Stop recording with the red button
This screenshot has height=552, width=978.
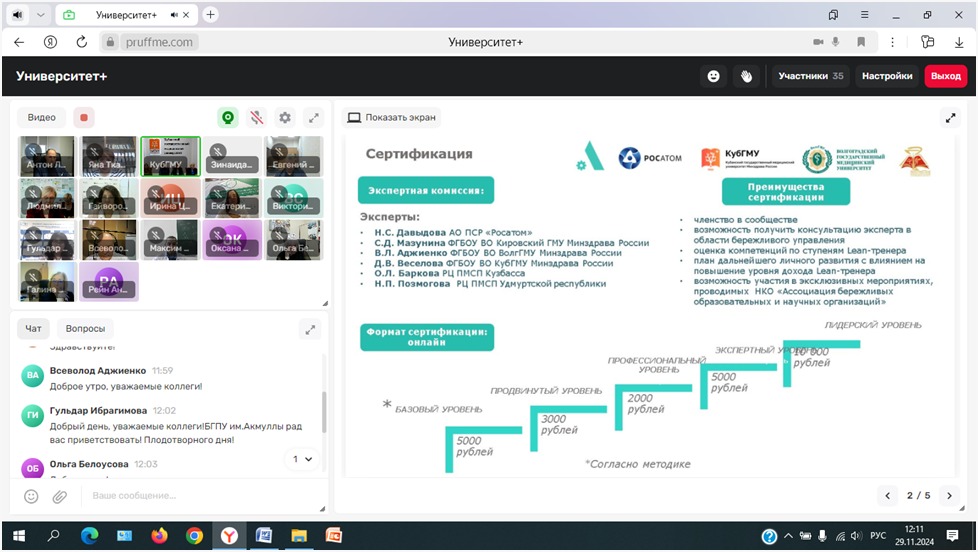click(x=84, y=118)
